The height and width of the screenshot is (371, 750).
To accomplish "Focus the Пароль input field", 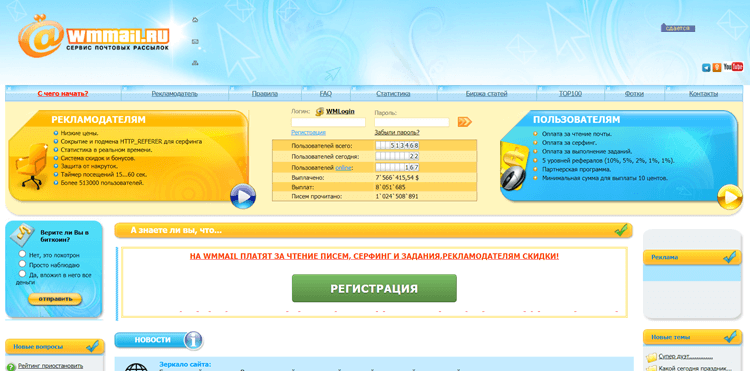I will pyautogui.click(x=412, y=122).
